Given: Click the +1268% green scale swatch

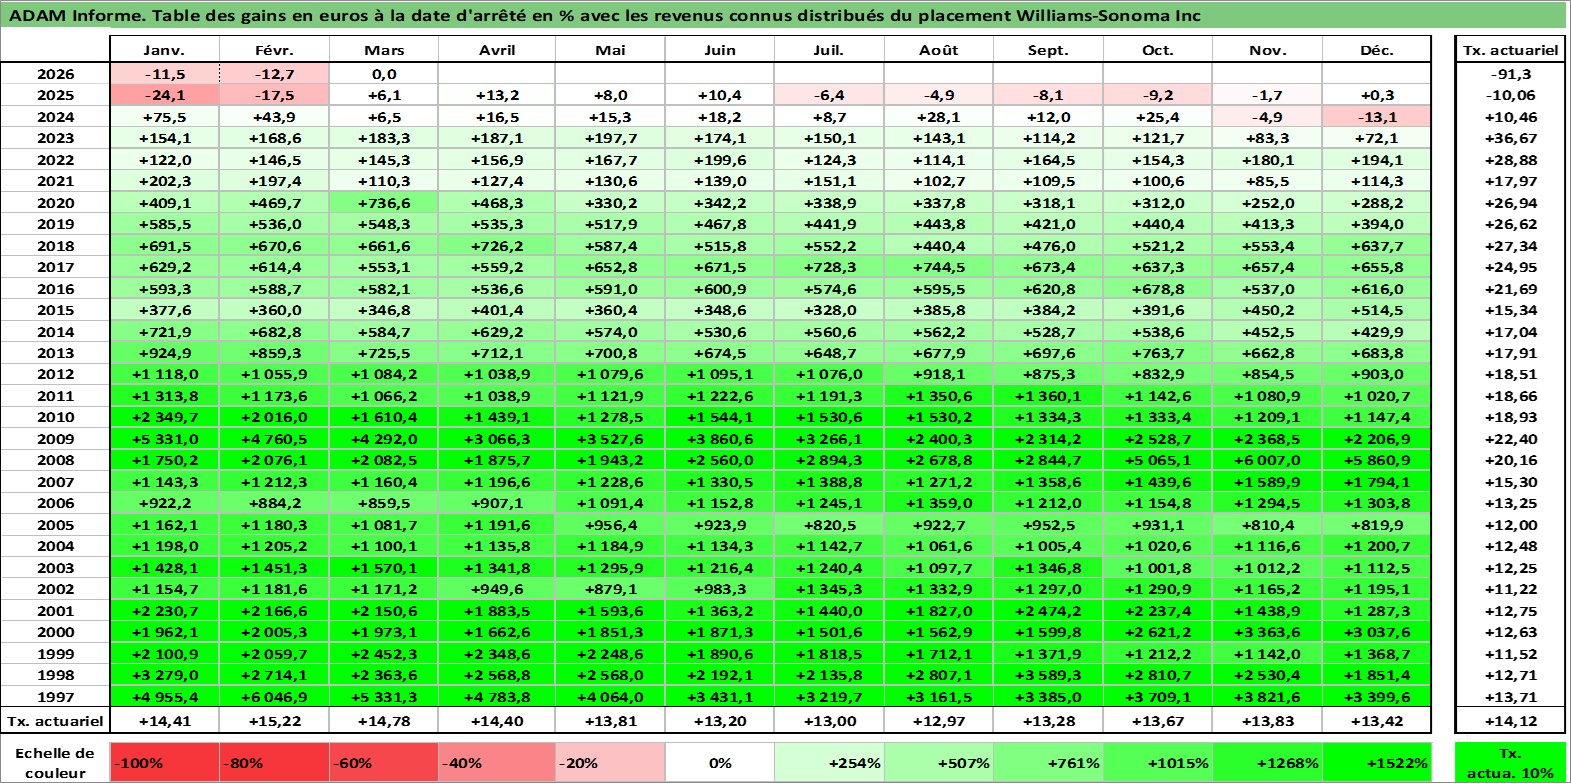Looking at the screenshot, I should click(1267, 762).
